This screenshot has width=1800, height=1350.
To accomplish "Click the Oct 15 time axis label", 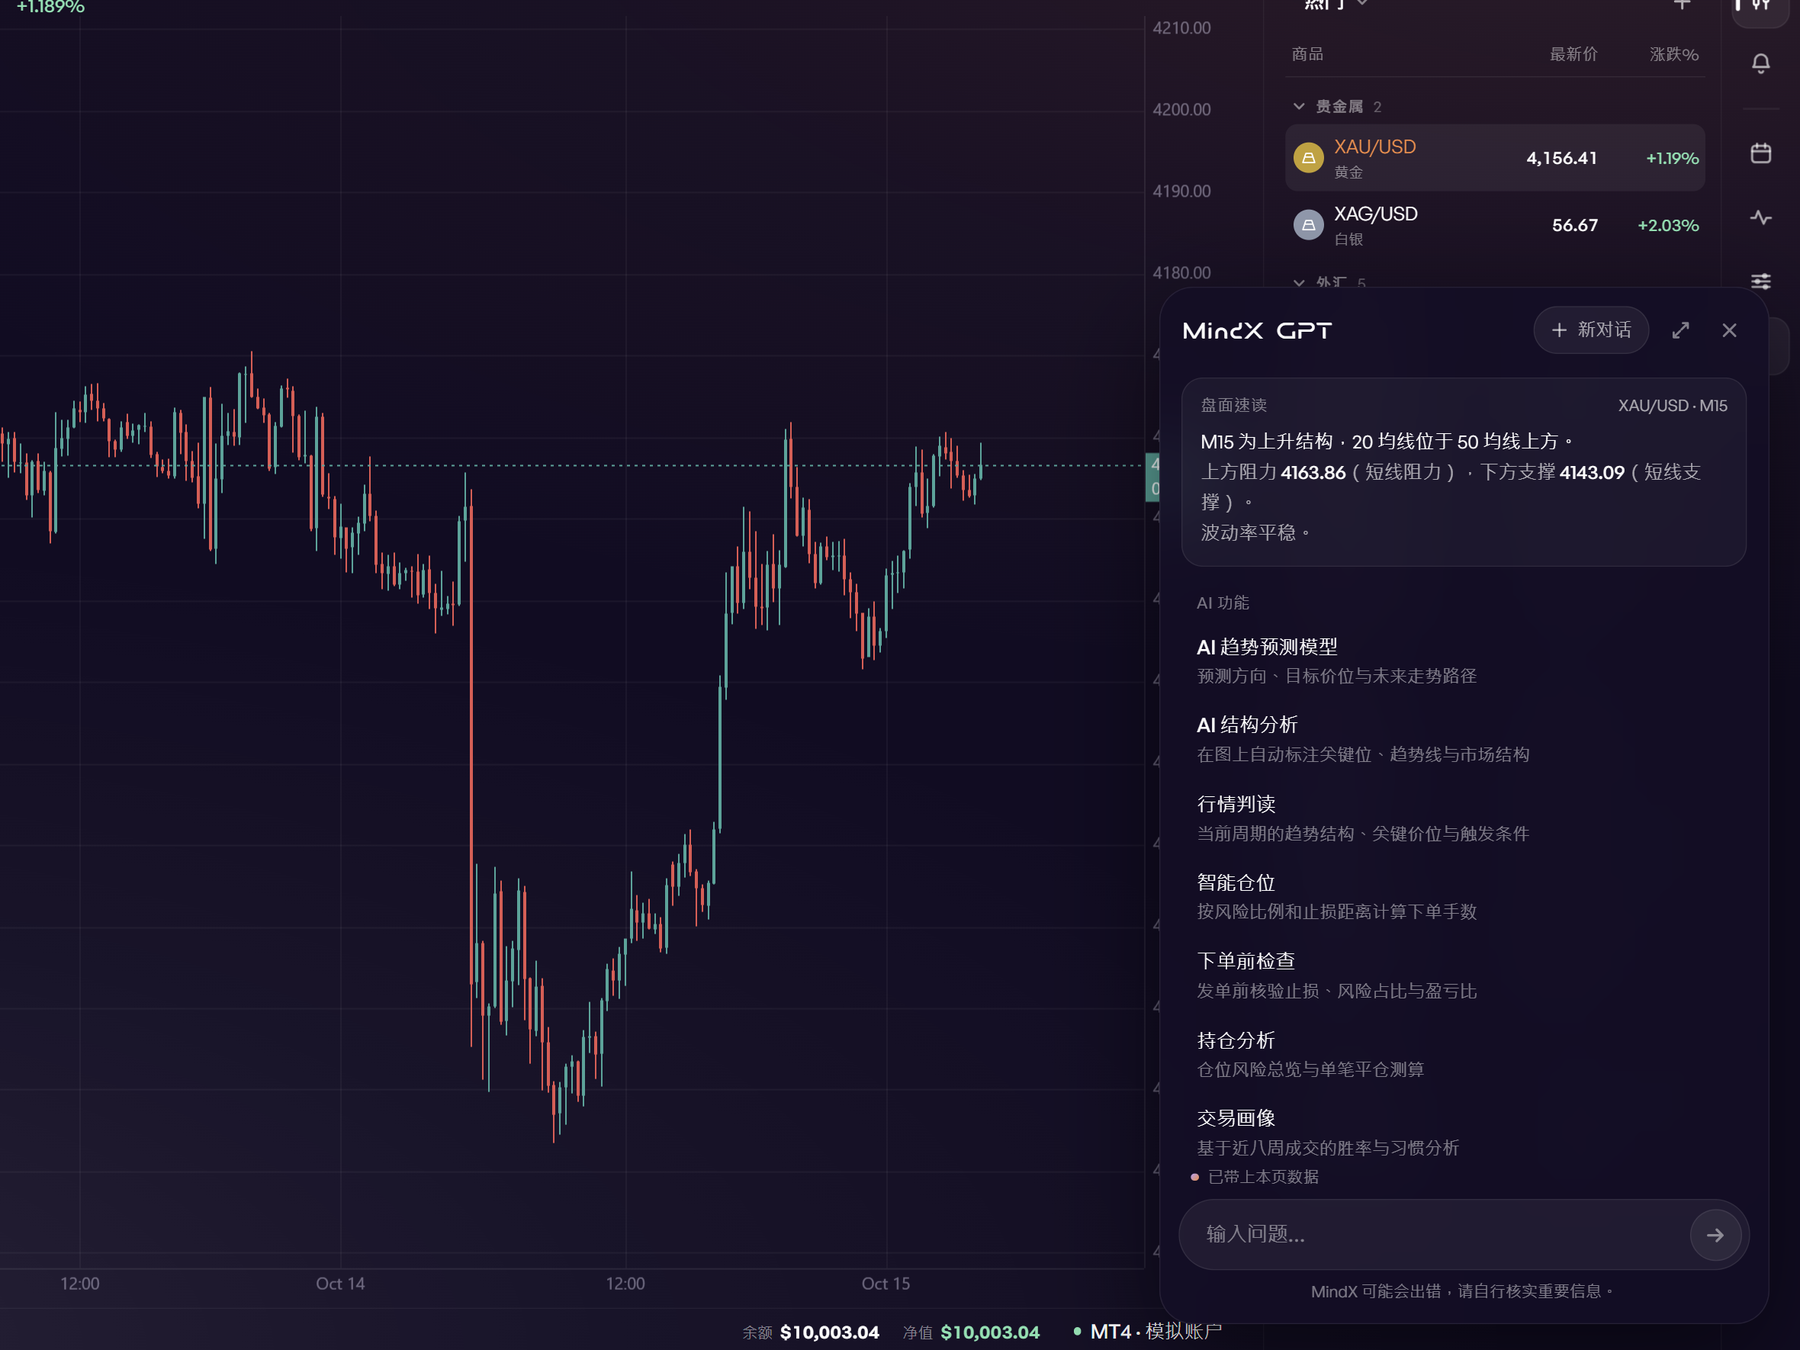I will tap(886, 1284).
